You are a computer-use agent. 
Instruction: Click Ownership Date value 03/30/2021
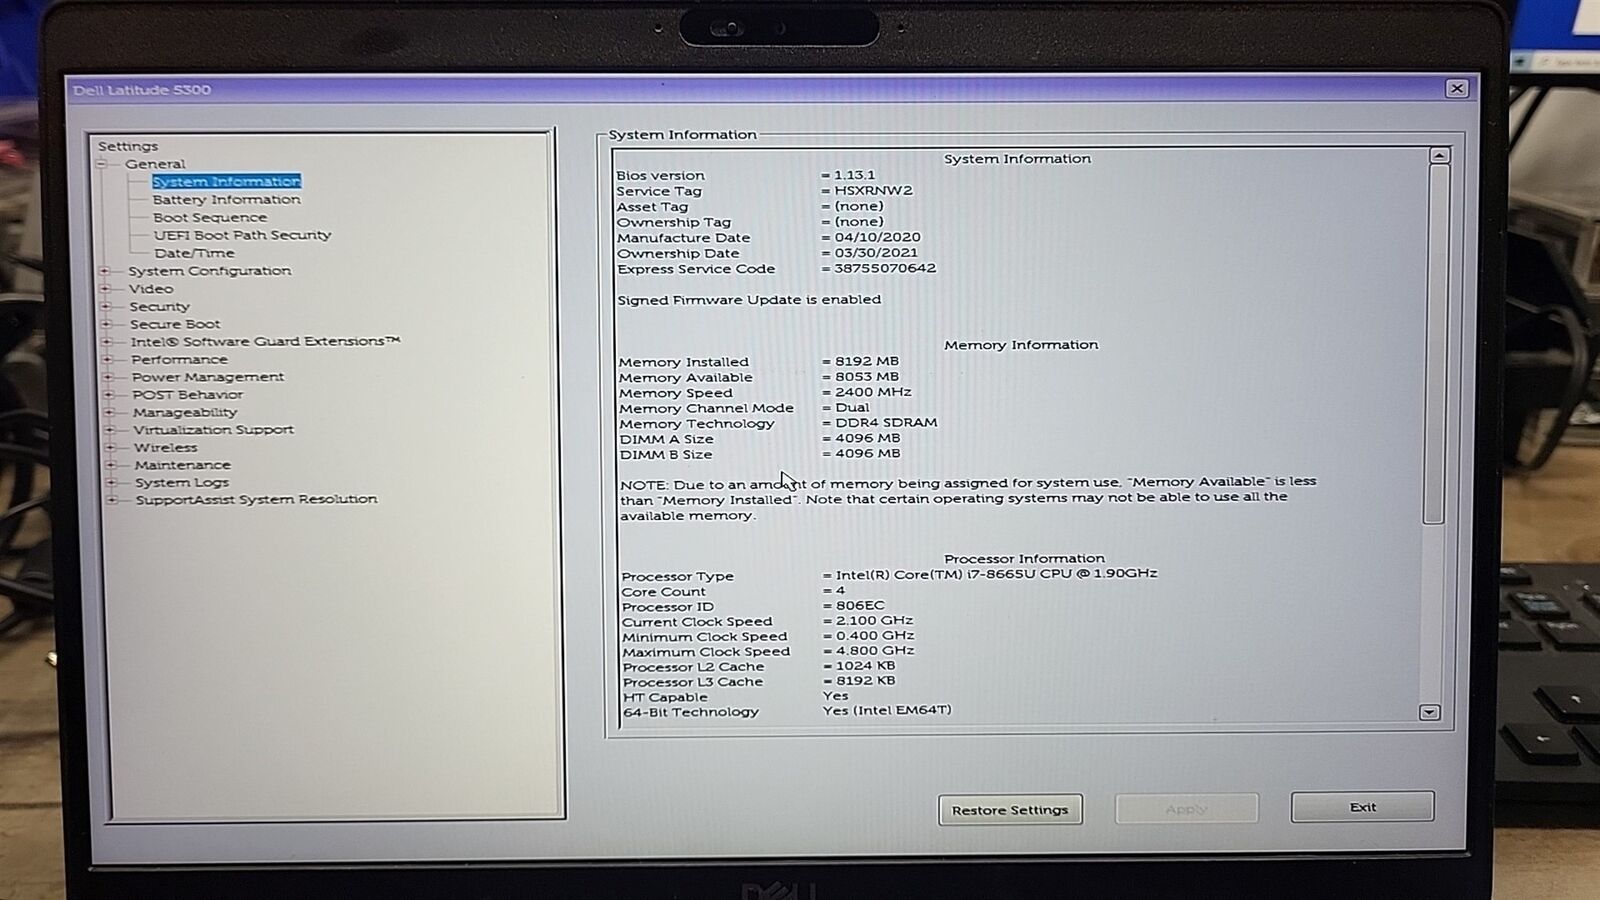point(876,253)
